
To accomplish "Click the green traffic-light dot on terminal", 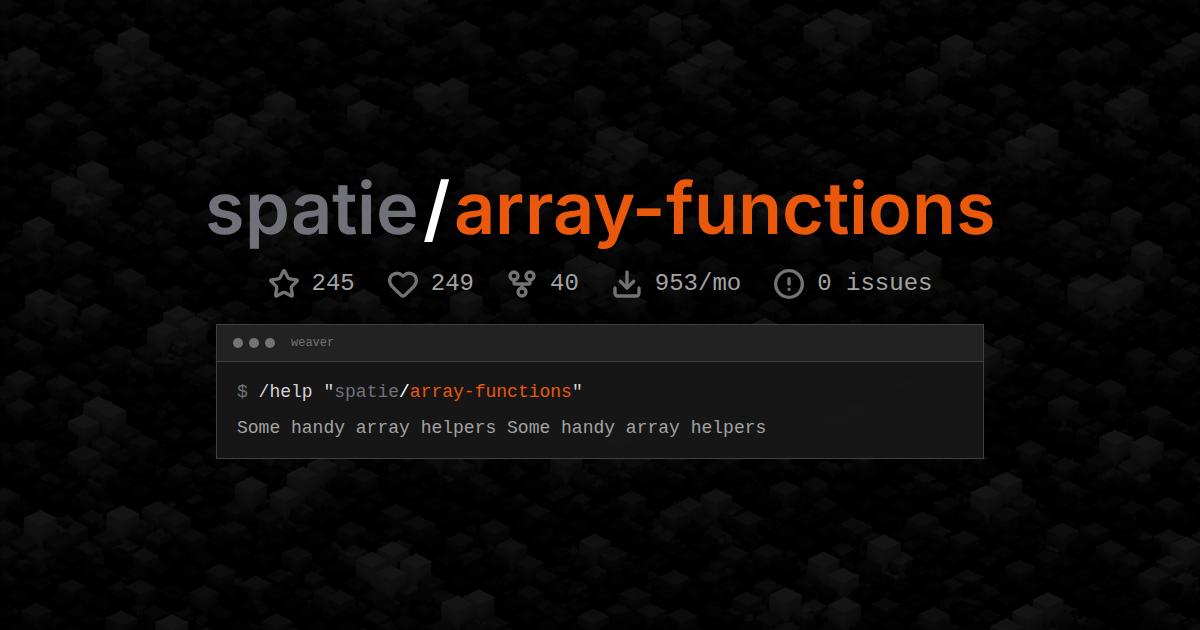I will click(269, 342).
